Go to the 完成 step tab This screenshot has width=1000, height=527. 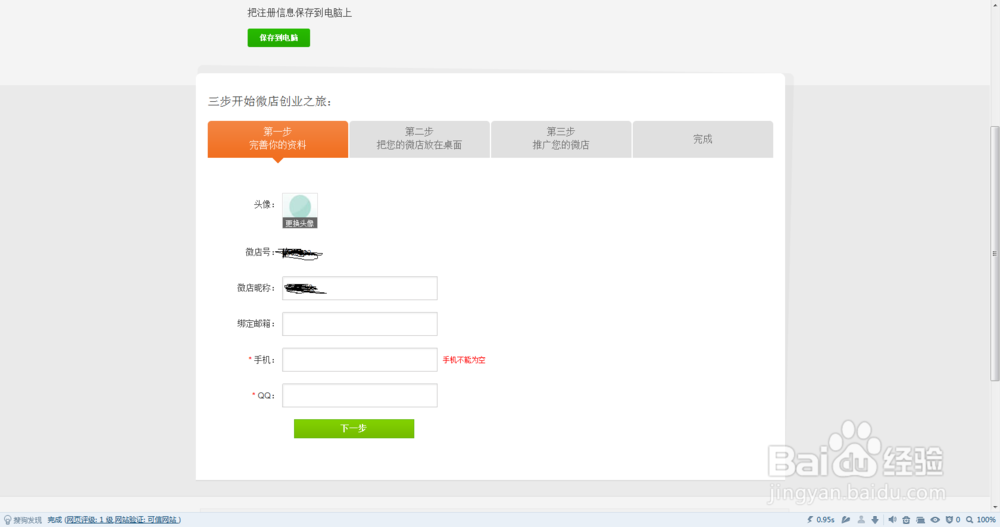click(x=703, y=139)
